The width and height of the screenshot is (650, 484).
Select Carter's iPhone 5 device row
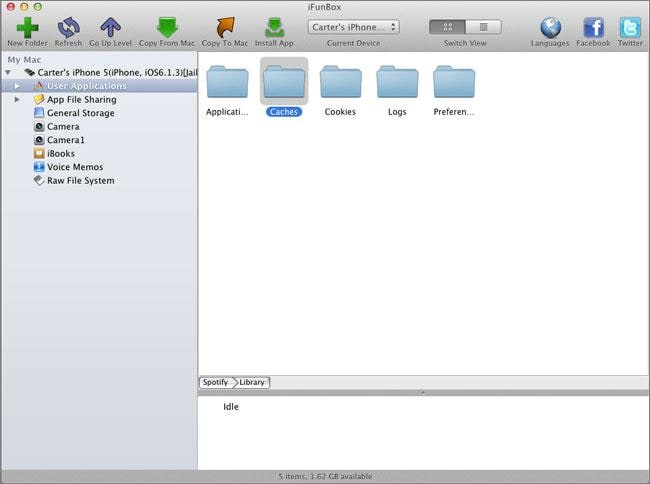(x=99, y=73)
